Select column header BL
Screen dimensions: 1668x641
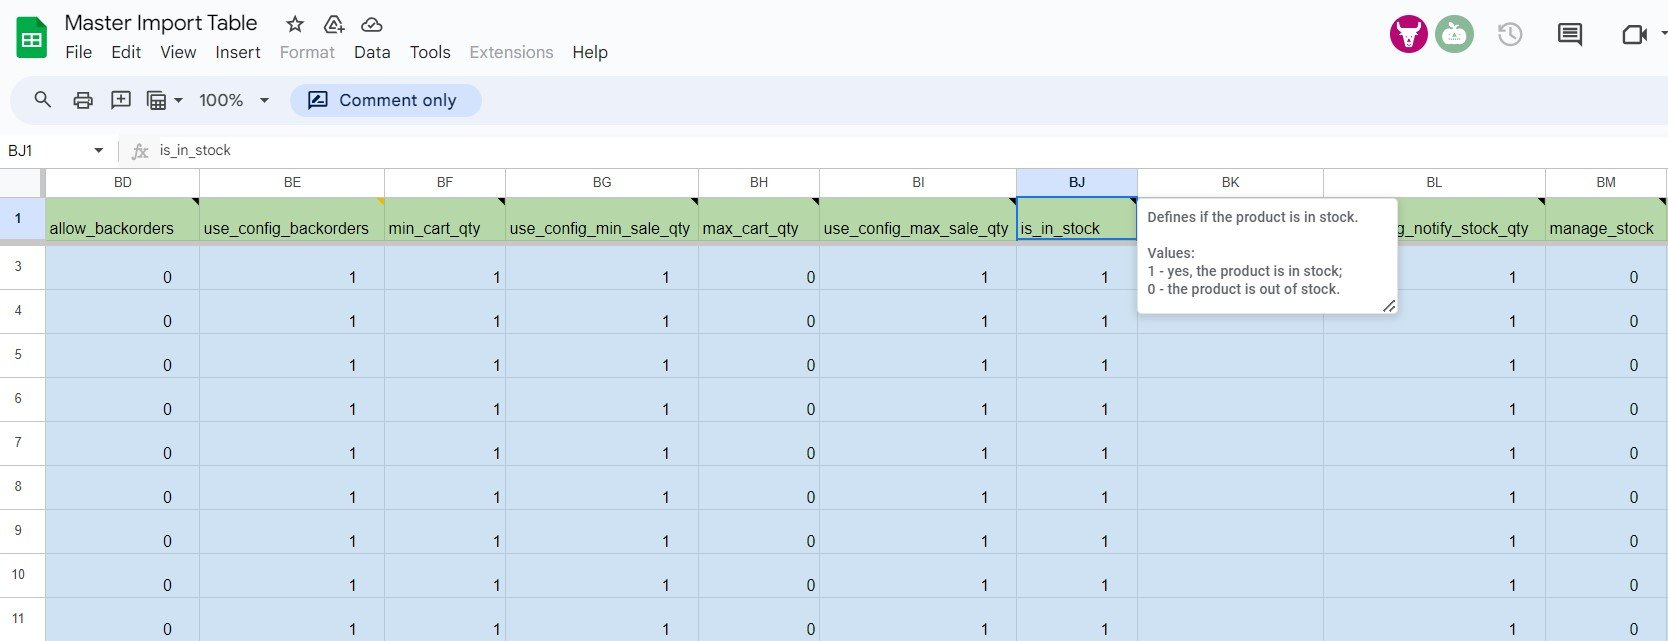pos(1434,182)
